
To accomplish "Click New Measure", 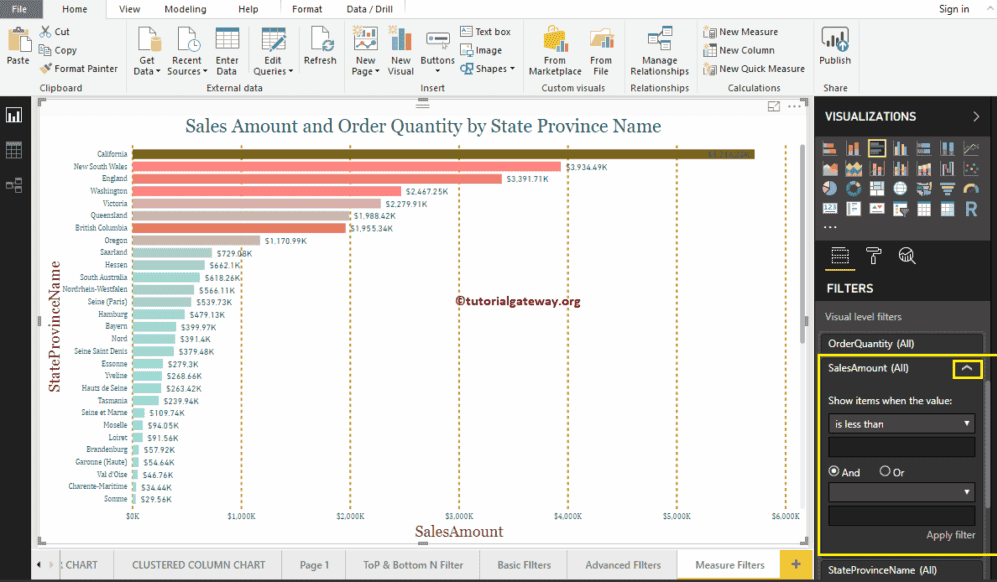I will (x=741, y=32).
